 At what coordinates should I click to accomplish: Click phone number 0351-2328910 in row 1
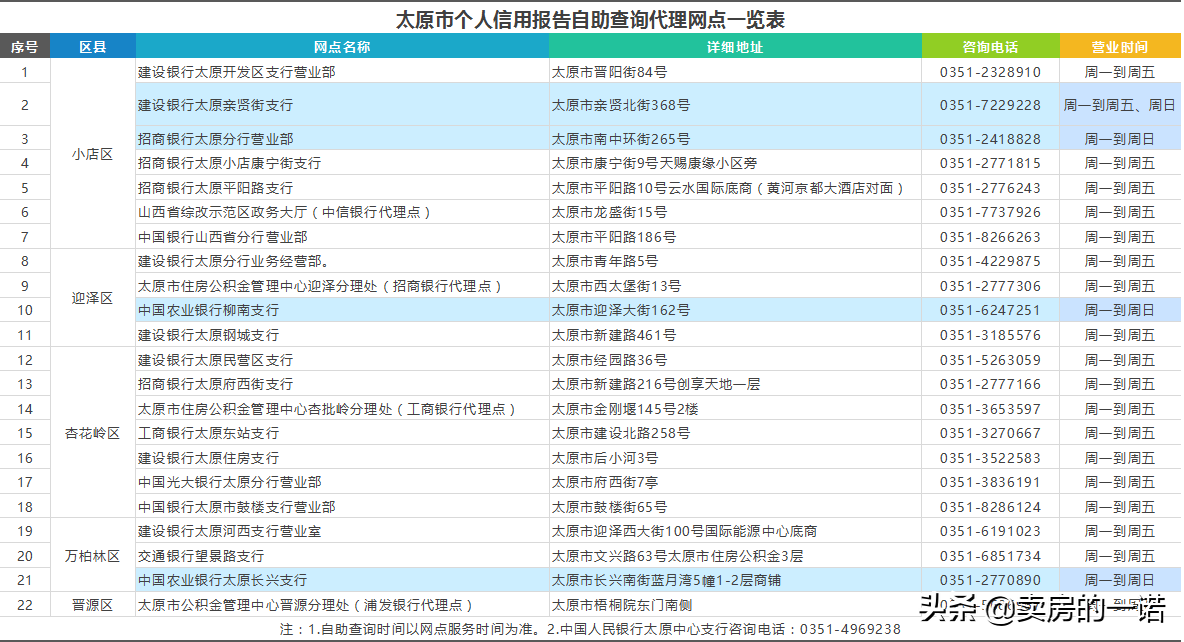(990, 71)
